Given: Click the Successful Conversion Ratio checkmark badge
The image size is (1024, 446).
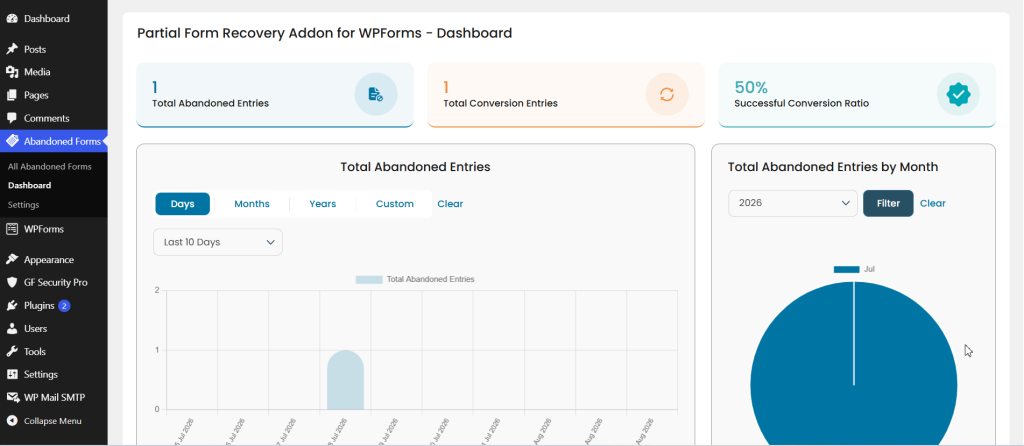Looking at the screenshot, I should tap(958, 94).
